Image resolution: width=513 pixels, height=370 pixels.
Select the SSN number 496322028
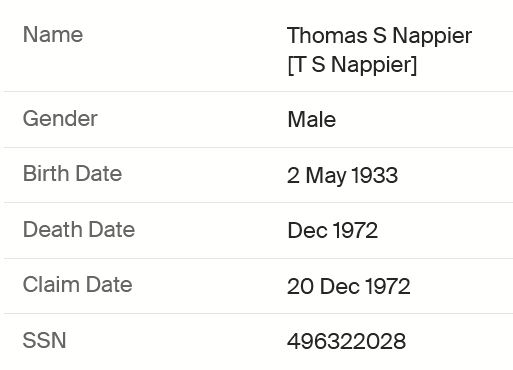tap(346, 342)
